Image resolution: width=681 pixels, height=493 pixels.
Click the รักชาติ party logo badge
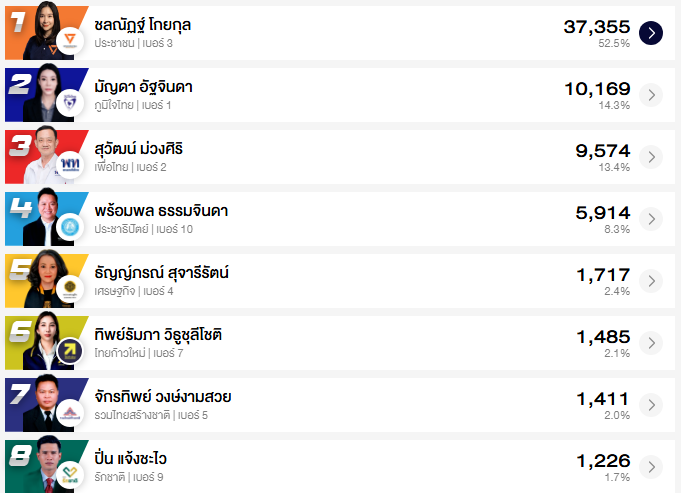[x=69, y=474]
